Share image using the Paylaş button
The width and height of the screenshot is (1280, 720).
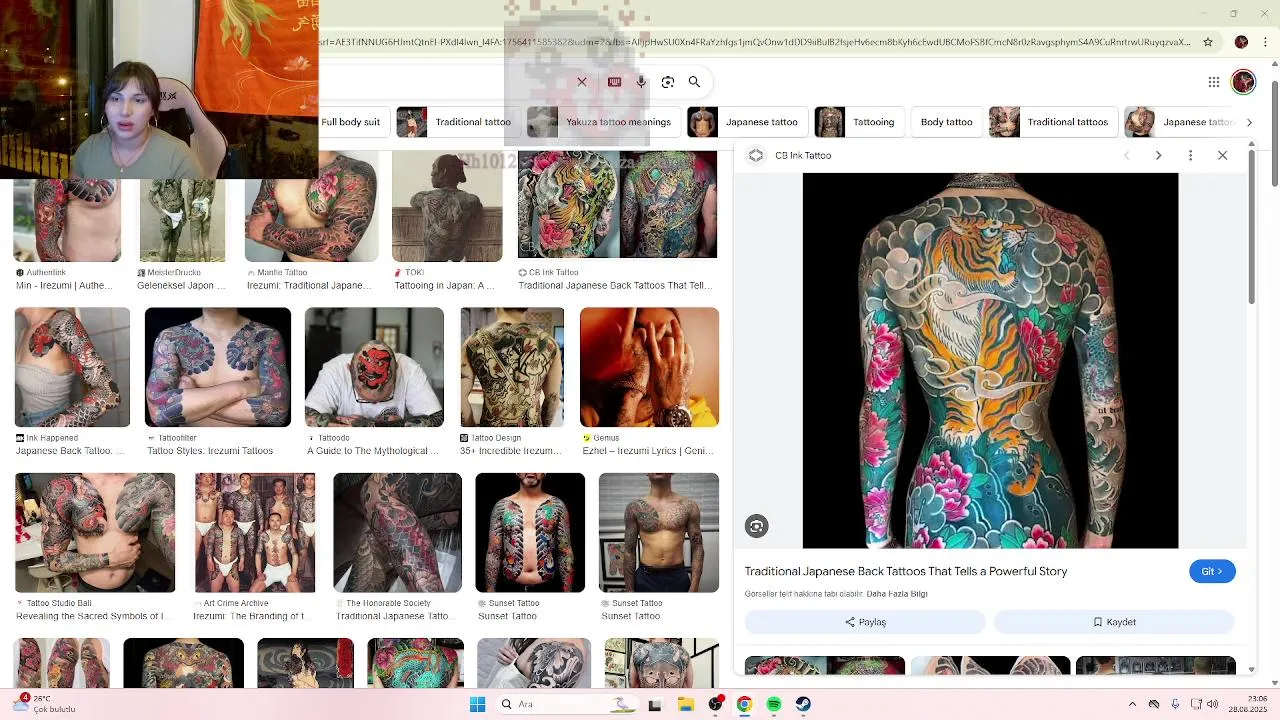coord(865,622)
